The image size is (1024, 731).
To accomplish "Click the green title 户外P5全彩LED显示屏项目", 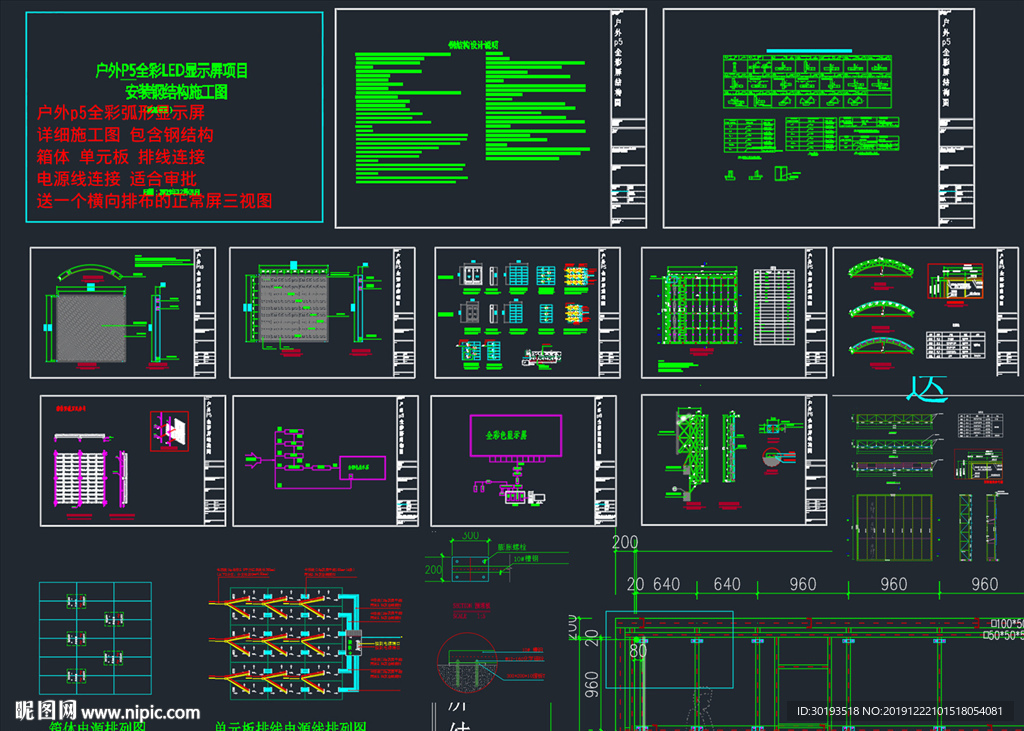I will 172,71.
